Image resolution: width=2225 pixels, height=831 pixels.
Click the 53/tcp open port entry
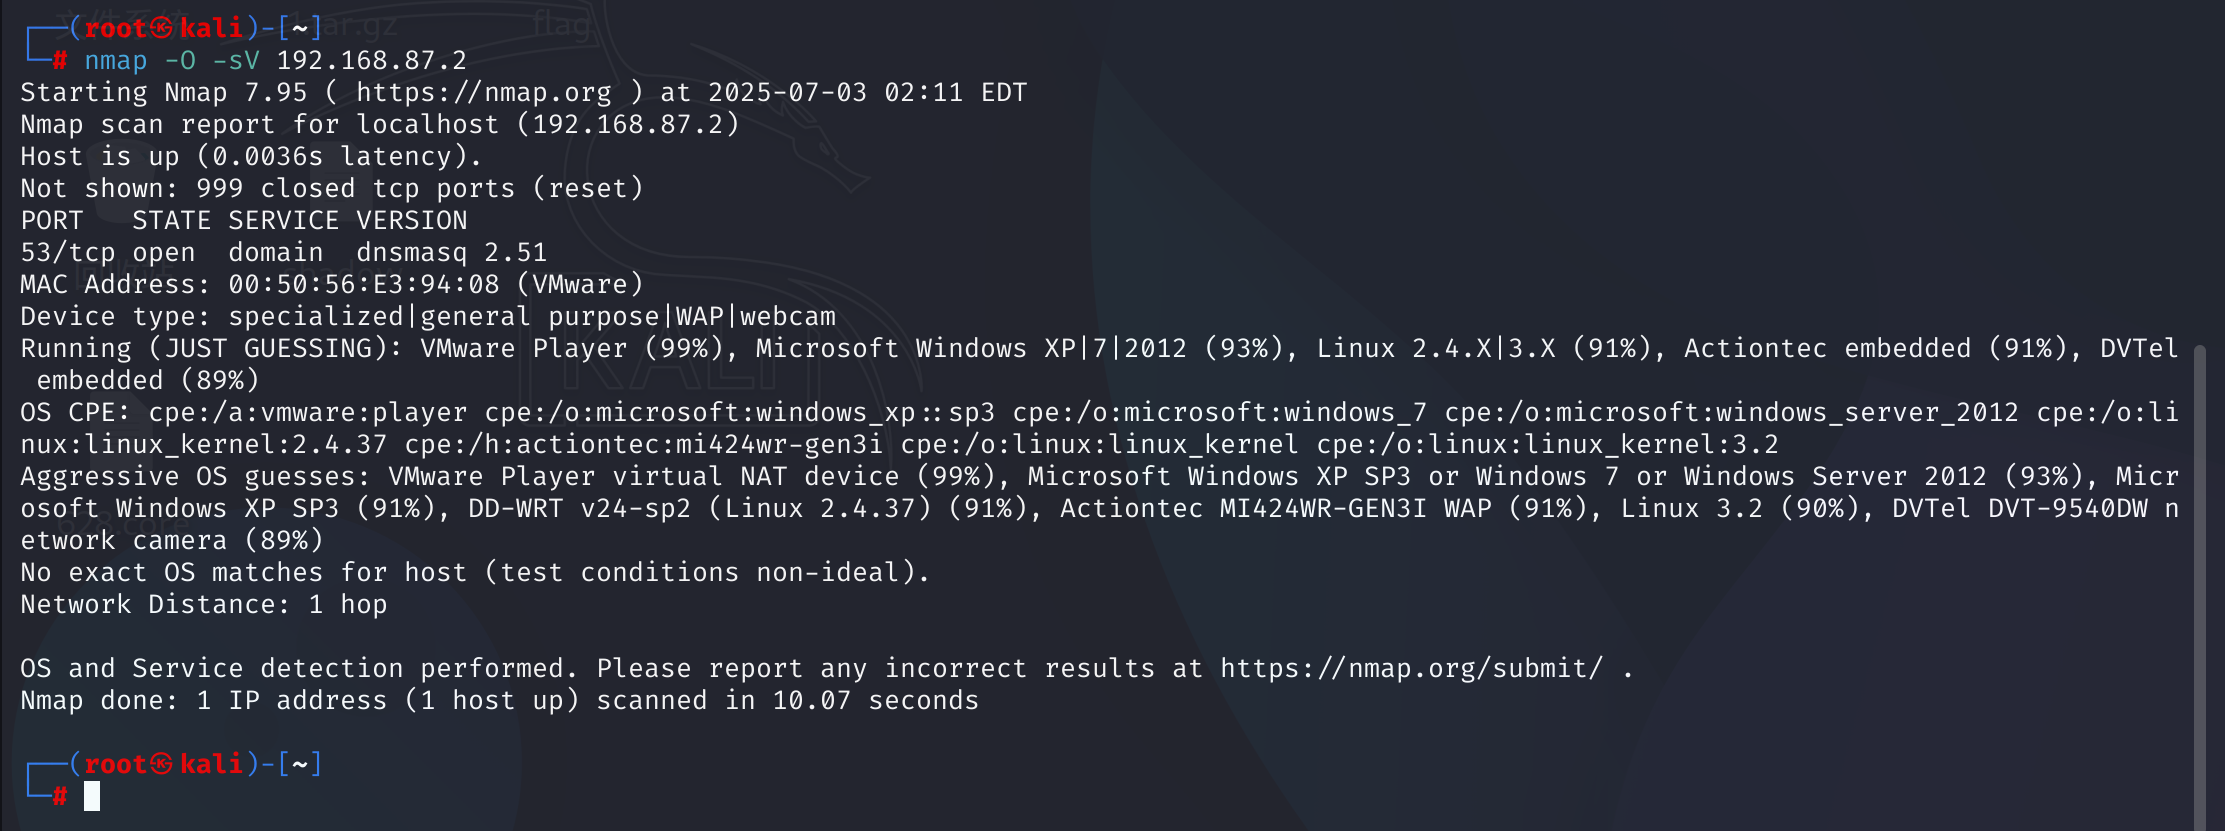(x=108, y=252)
